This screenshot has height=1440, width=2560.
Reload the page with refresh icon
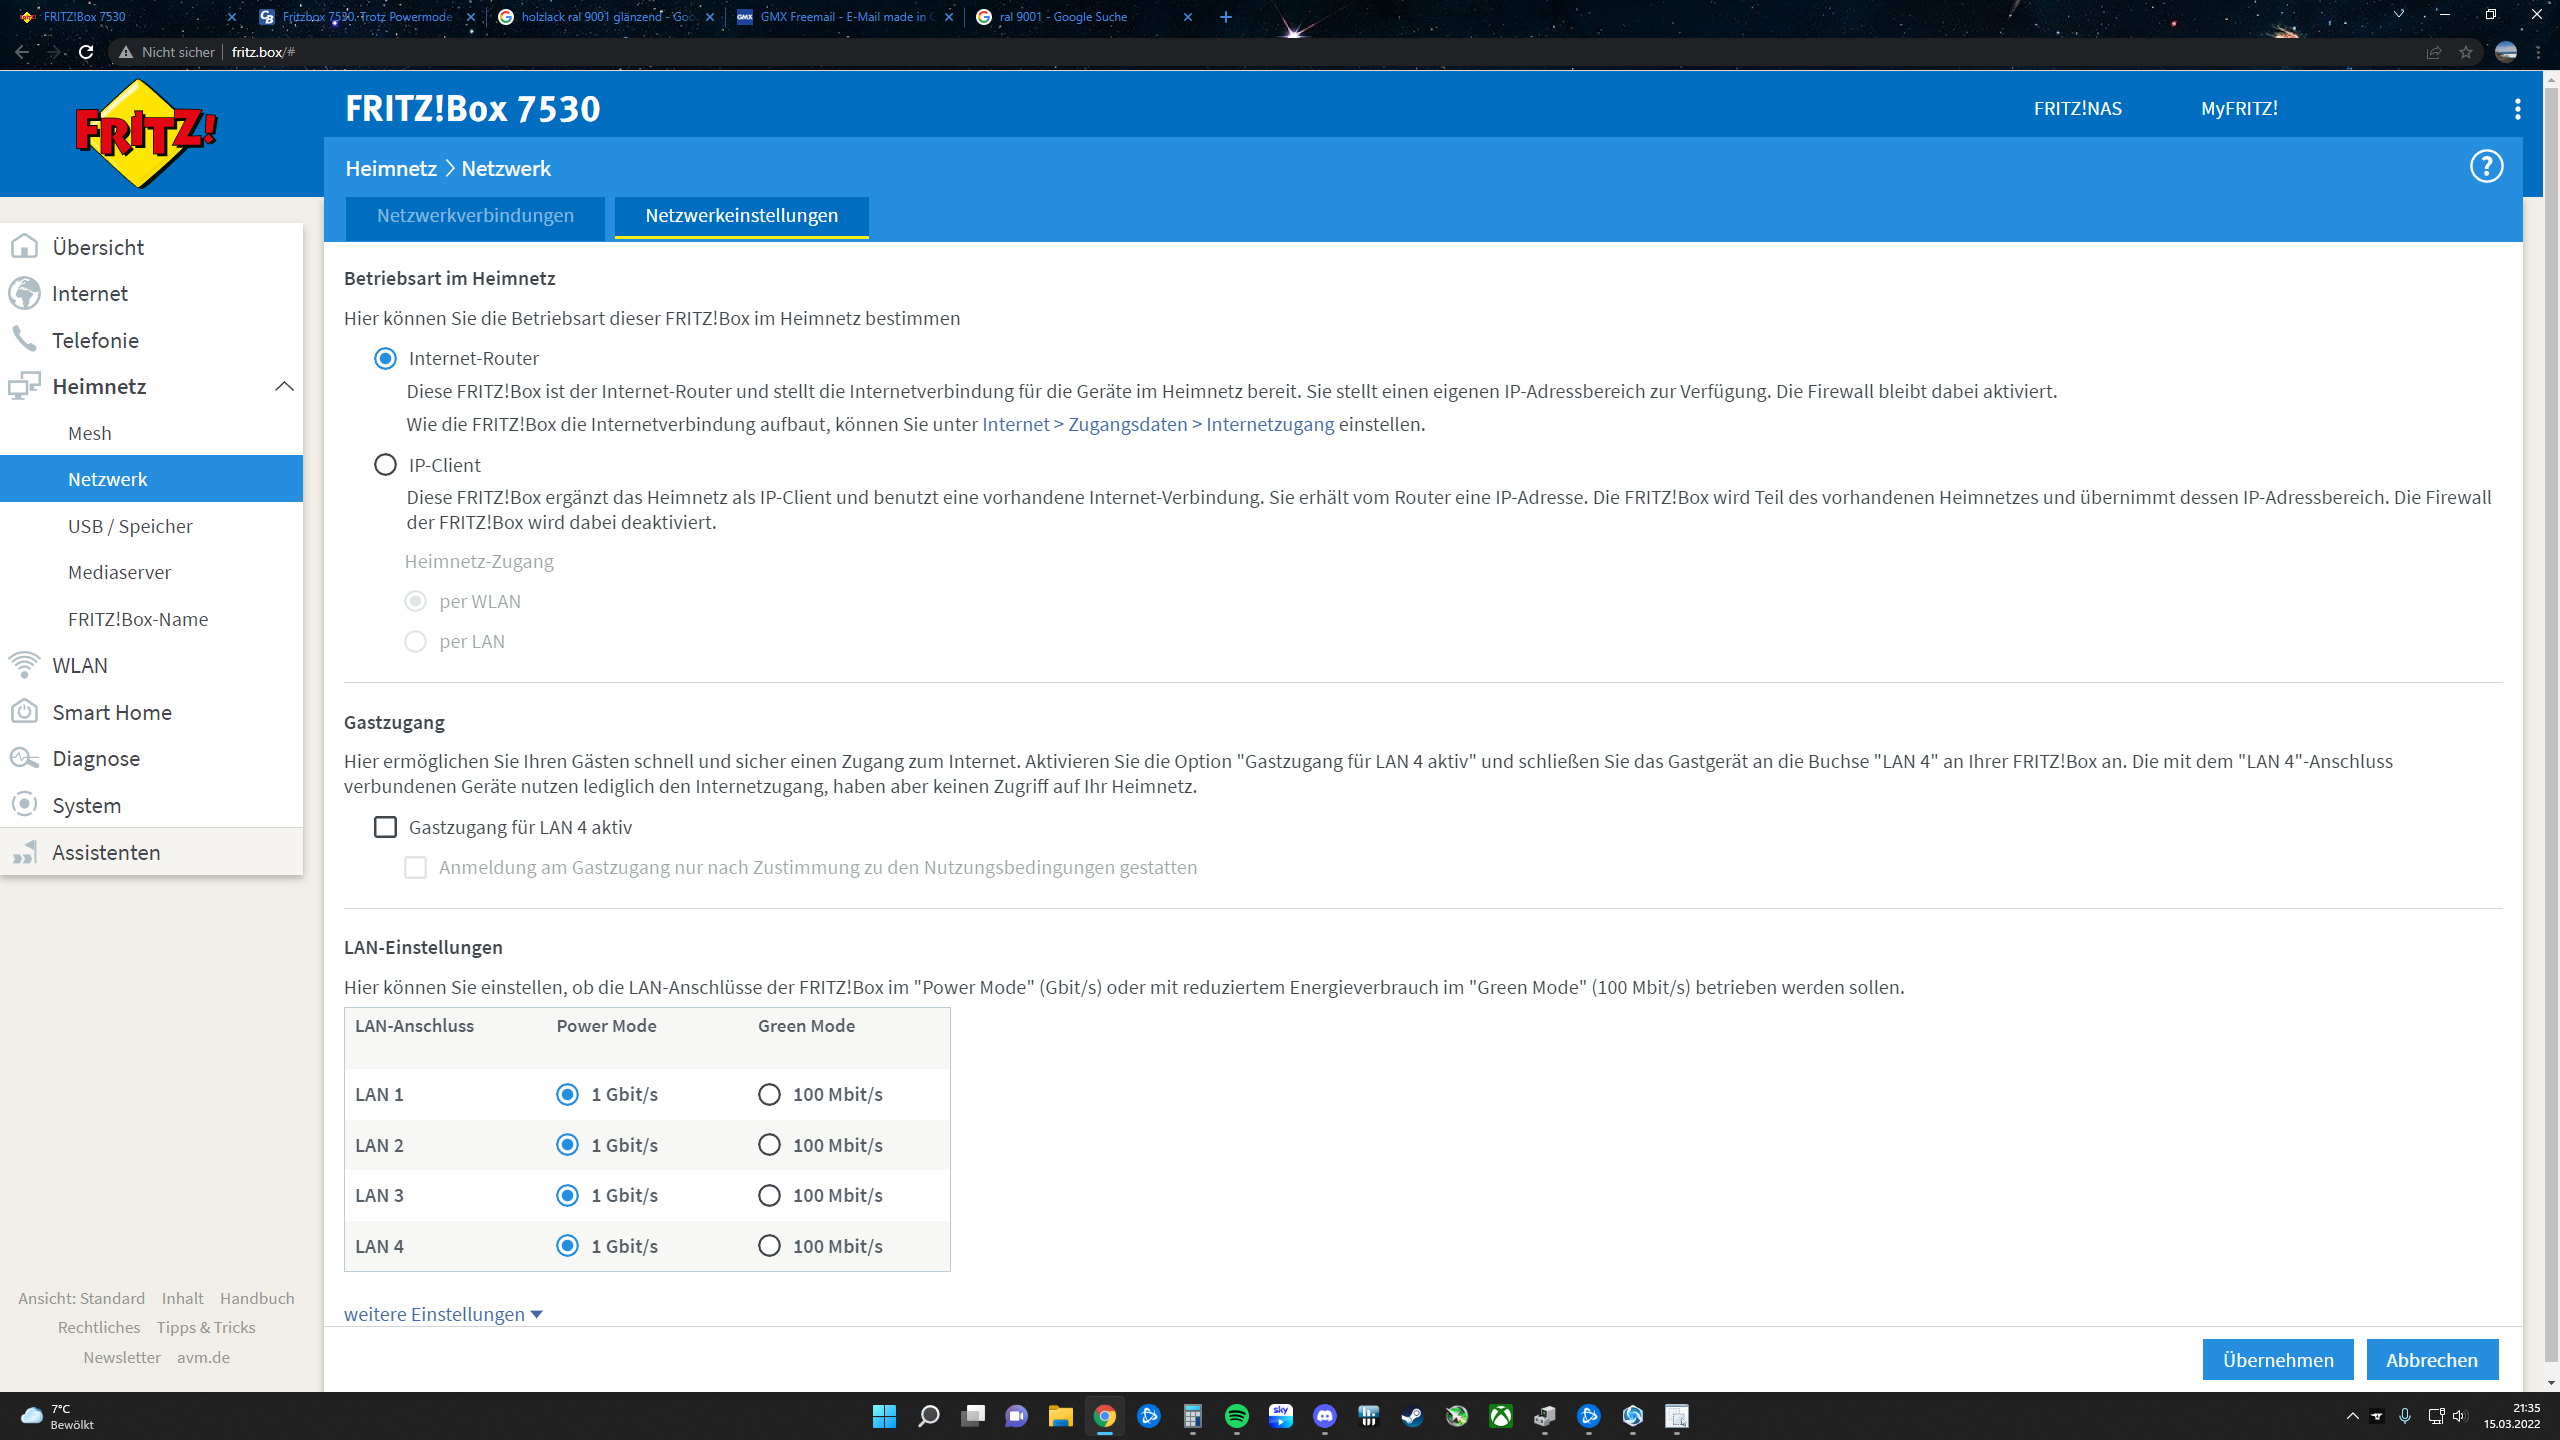[x=86, y=52]
